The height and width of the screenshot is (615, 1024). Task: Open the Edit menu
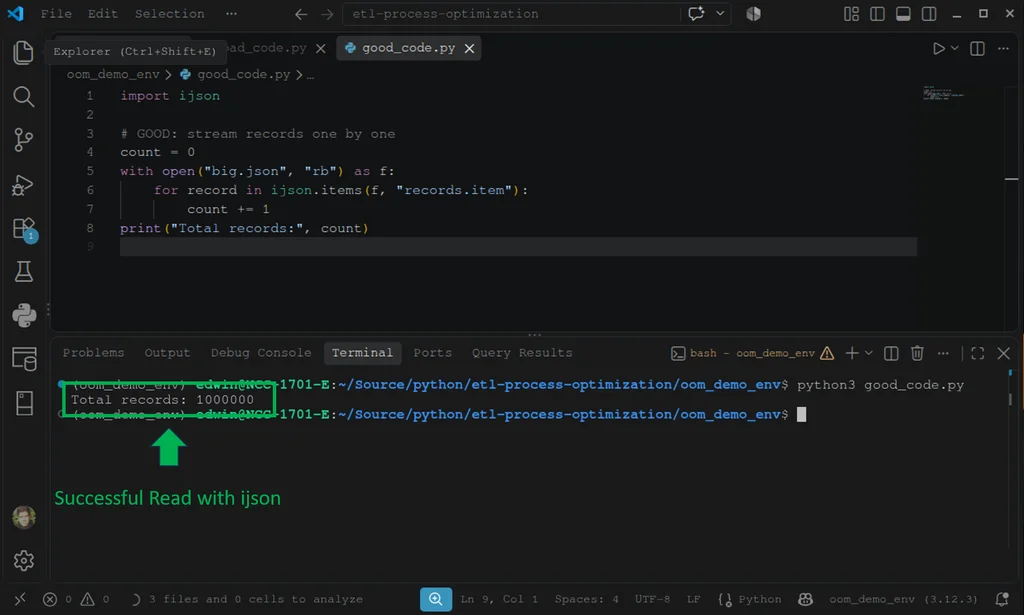[103, 14]
